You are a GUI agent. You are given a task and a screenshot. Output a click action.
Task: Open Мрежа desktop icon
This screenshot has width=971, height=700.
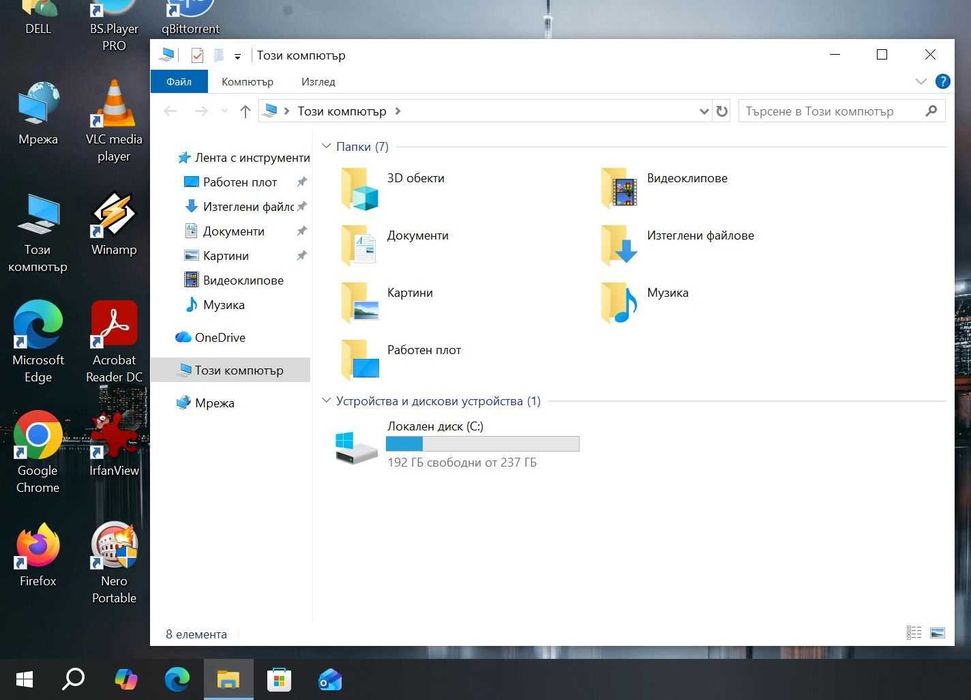click(38, 113)
